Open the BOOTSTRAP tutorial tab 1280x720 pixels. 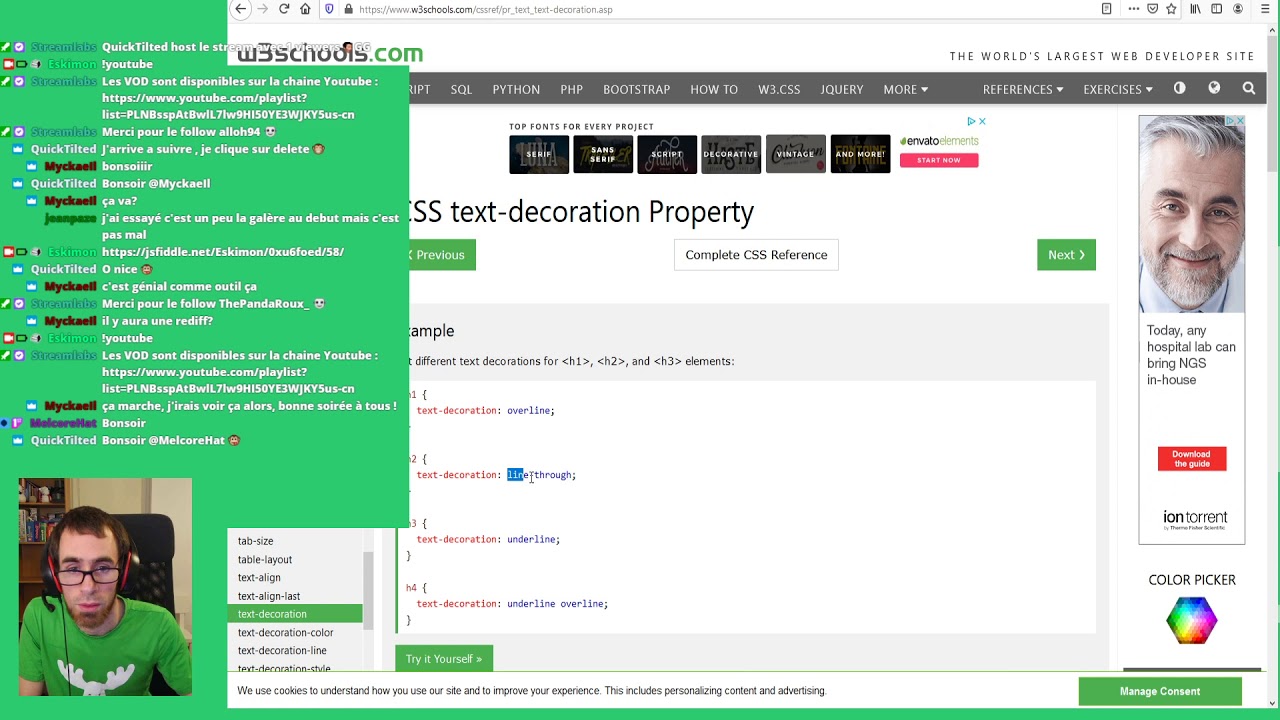click(x=636, y=89)
